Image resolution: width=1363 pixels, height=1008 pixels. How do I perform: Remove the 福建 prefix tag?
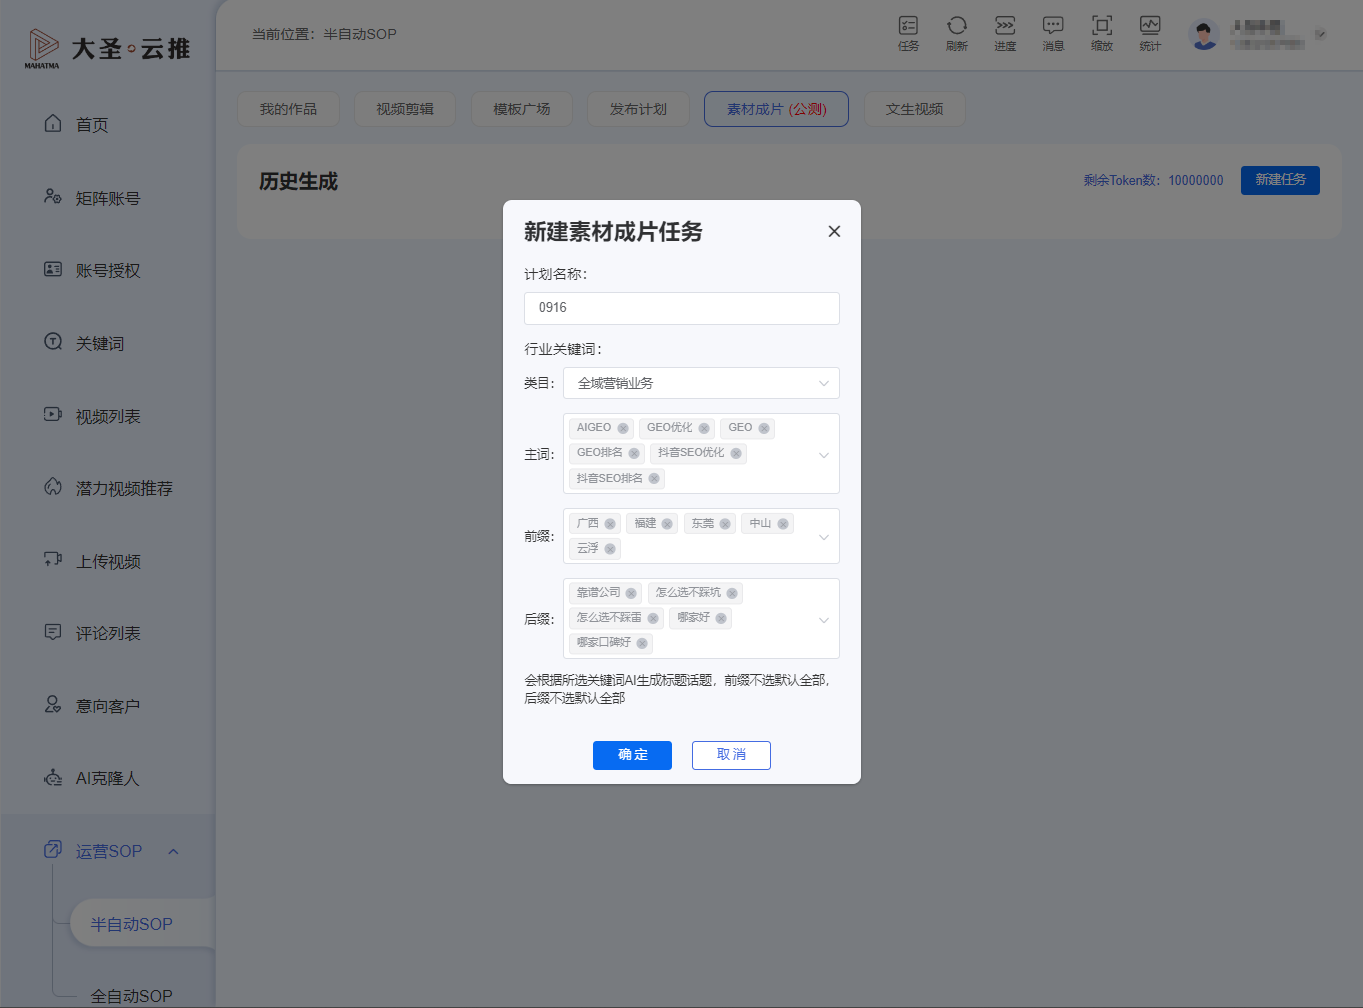667,524
